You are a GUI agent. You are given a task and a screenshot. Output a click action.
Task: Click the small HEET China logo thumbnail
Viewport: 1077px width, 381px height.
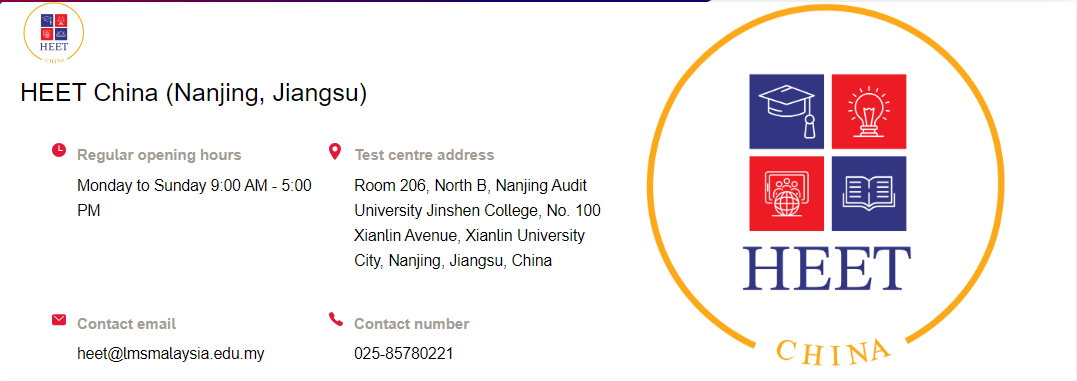point(54,34)
